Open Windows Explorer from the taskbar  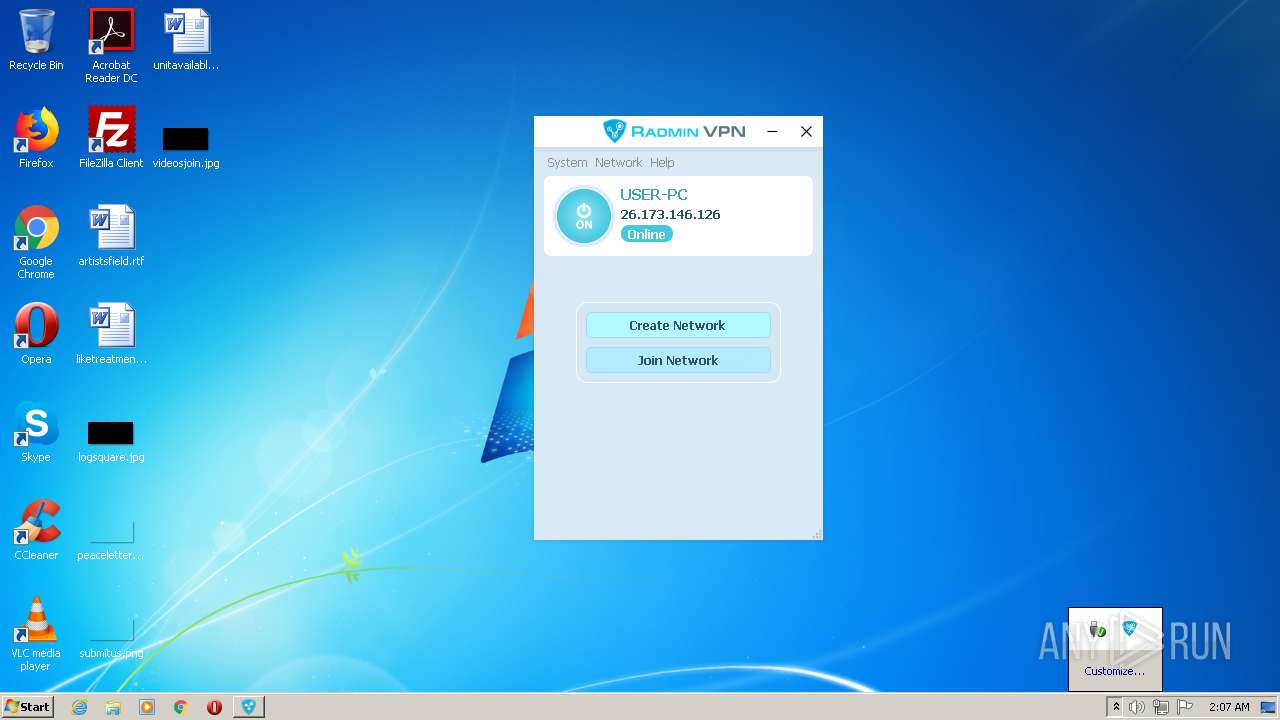pos(113,707)
